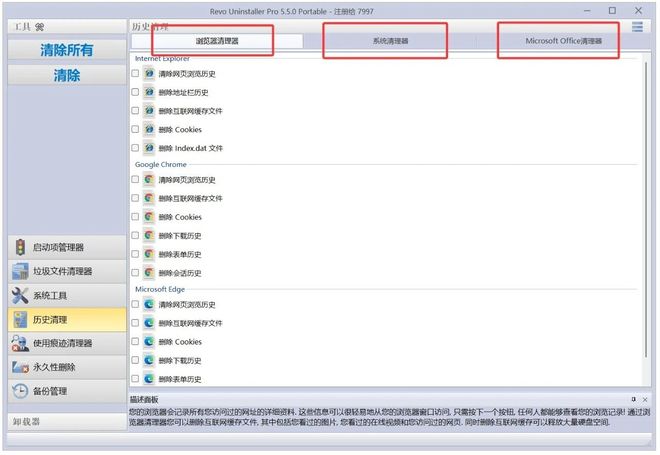Click the 清除 button

click(x=67, y=75)
